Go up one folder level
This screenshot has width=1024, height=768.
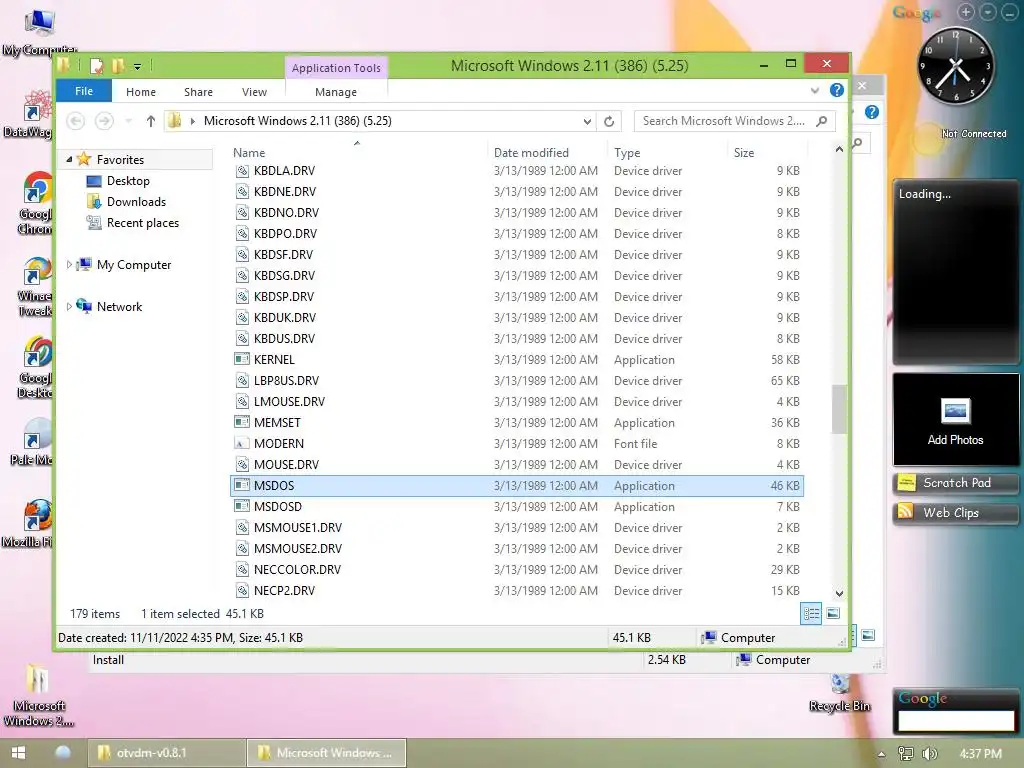(x=150, y=121)
